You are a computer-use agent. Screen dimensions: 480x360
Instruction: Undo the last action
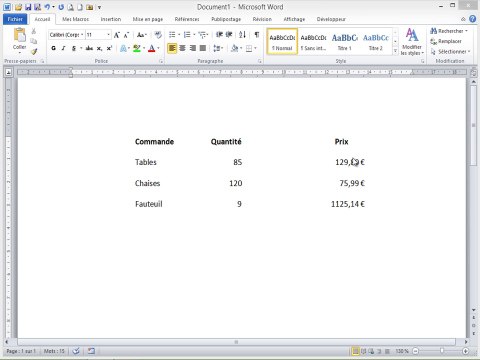47,7
